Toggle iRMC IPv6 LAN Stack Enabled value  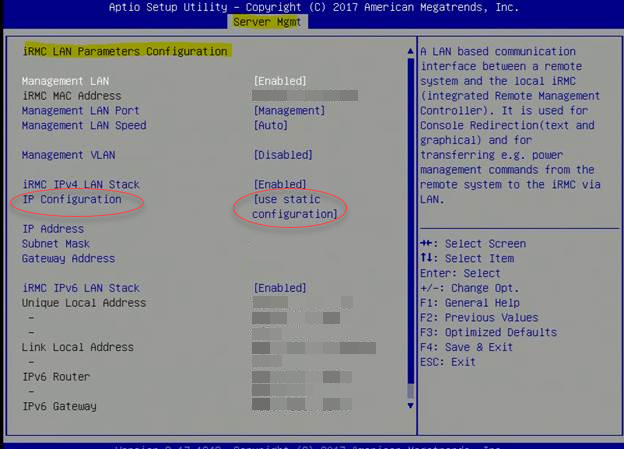pos(280,288)
